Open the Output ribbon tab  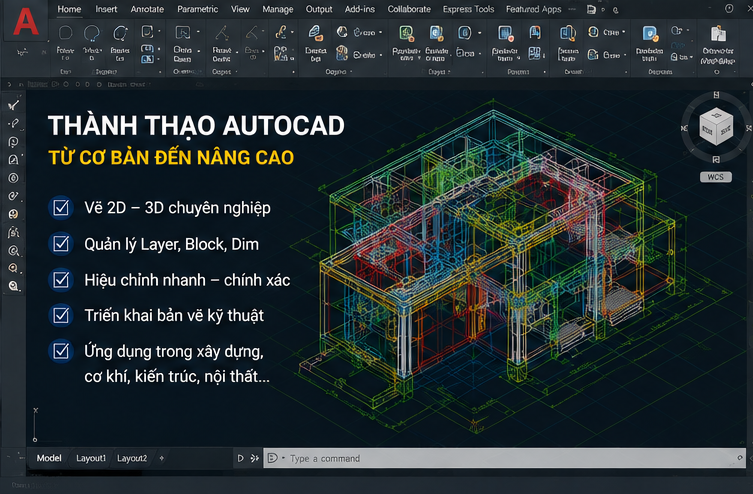(x=319, y=9)
